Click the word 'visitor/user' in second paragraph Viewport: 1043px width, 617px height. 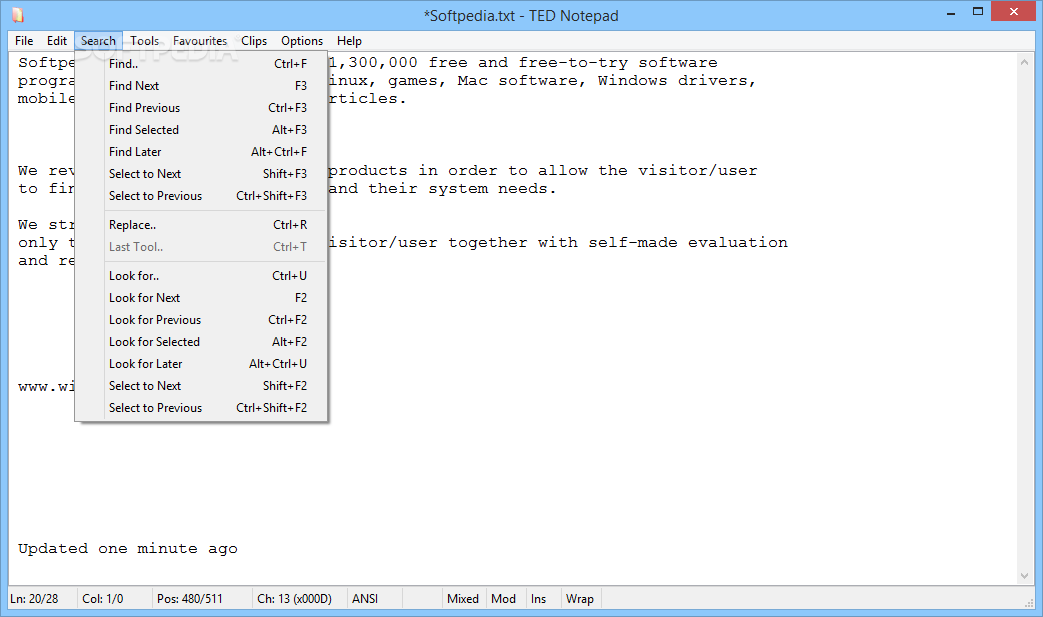[698, 171]
